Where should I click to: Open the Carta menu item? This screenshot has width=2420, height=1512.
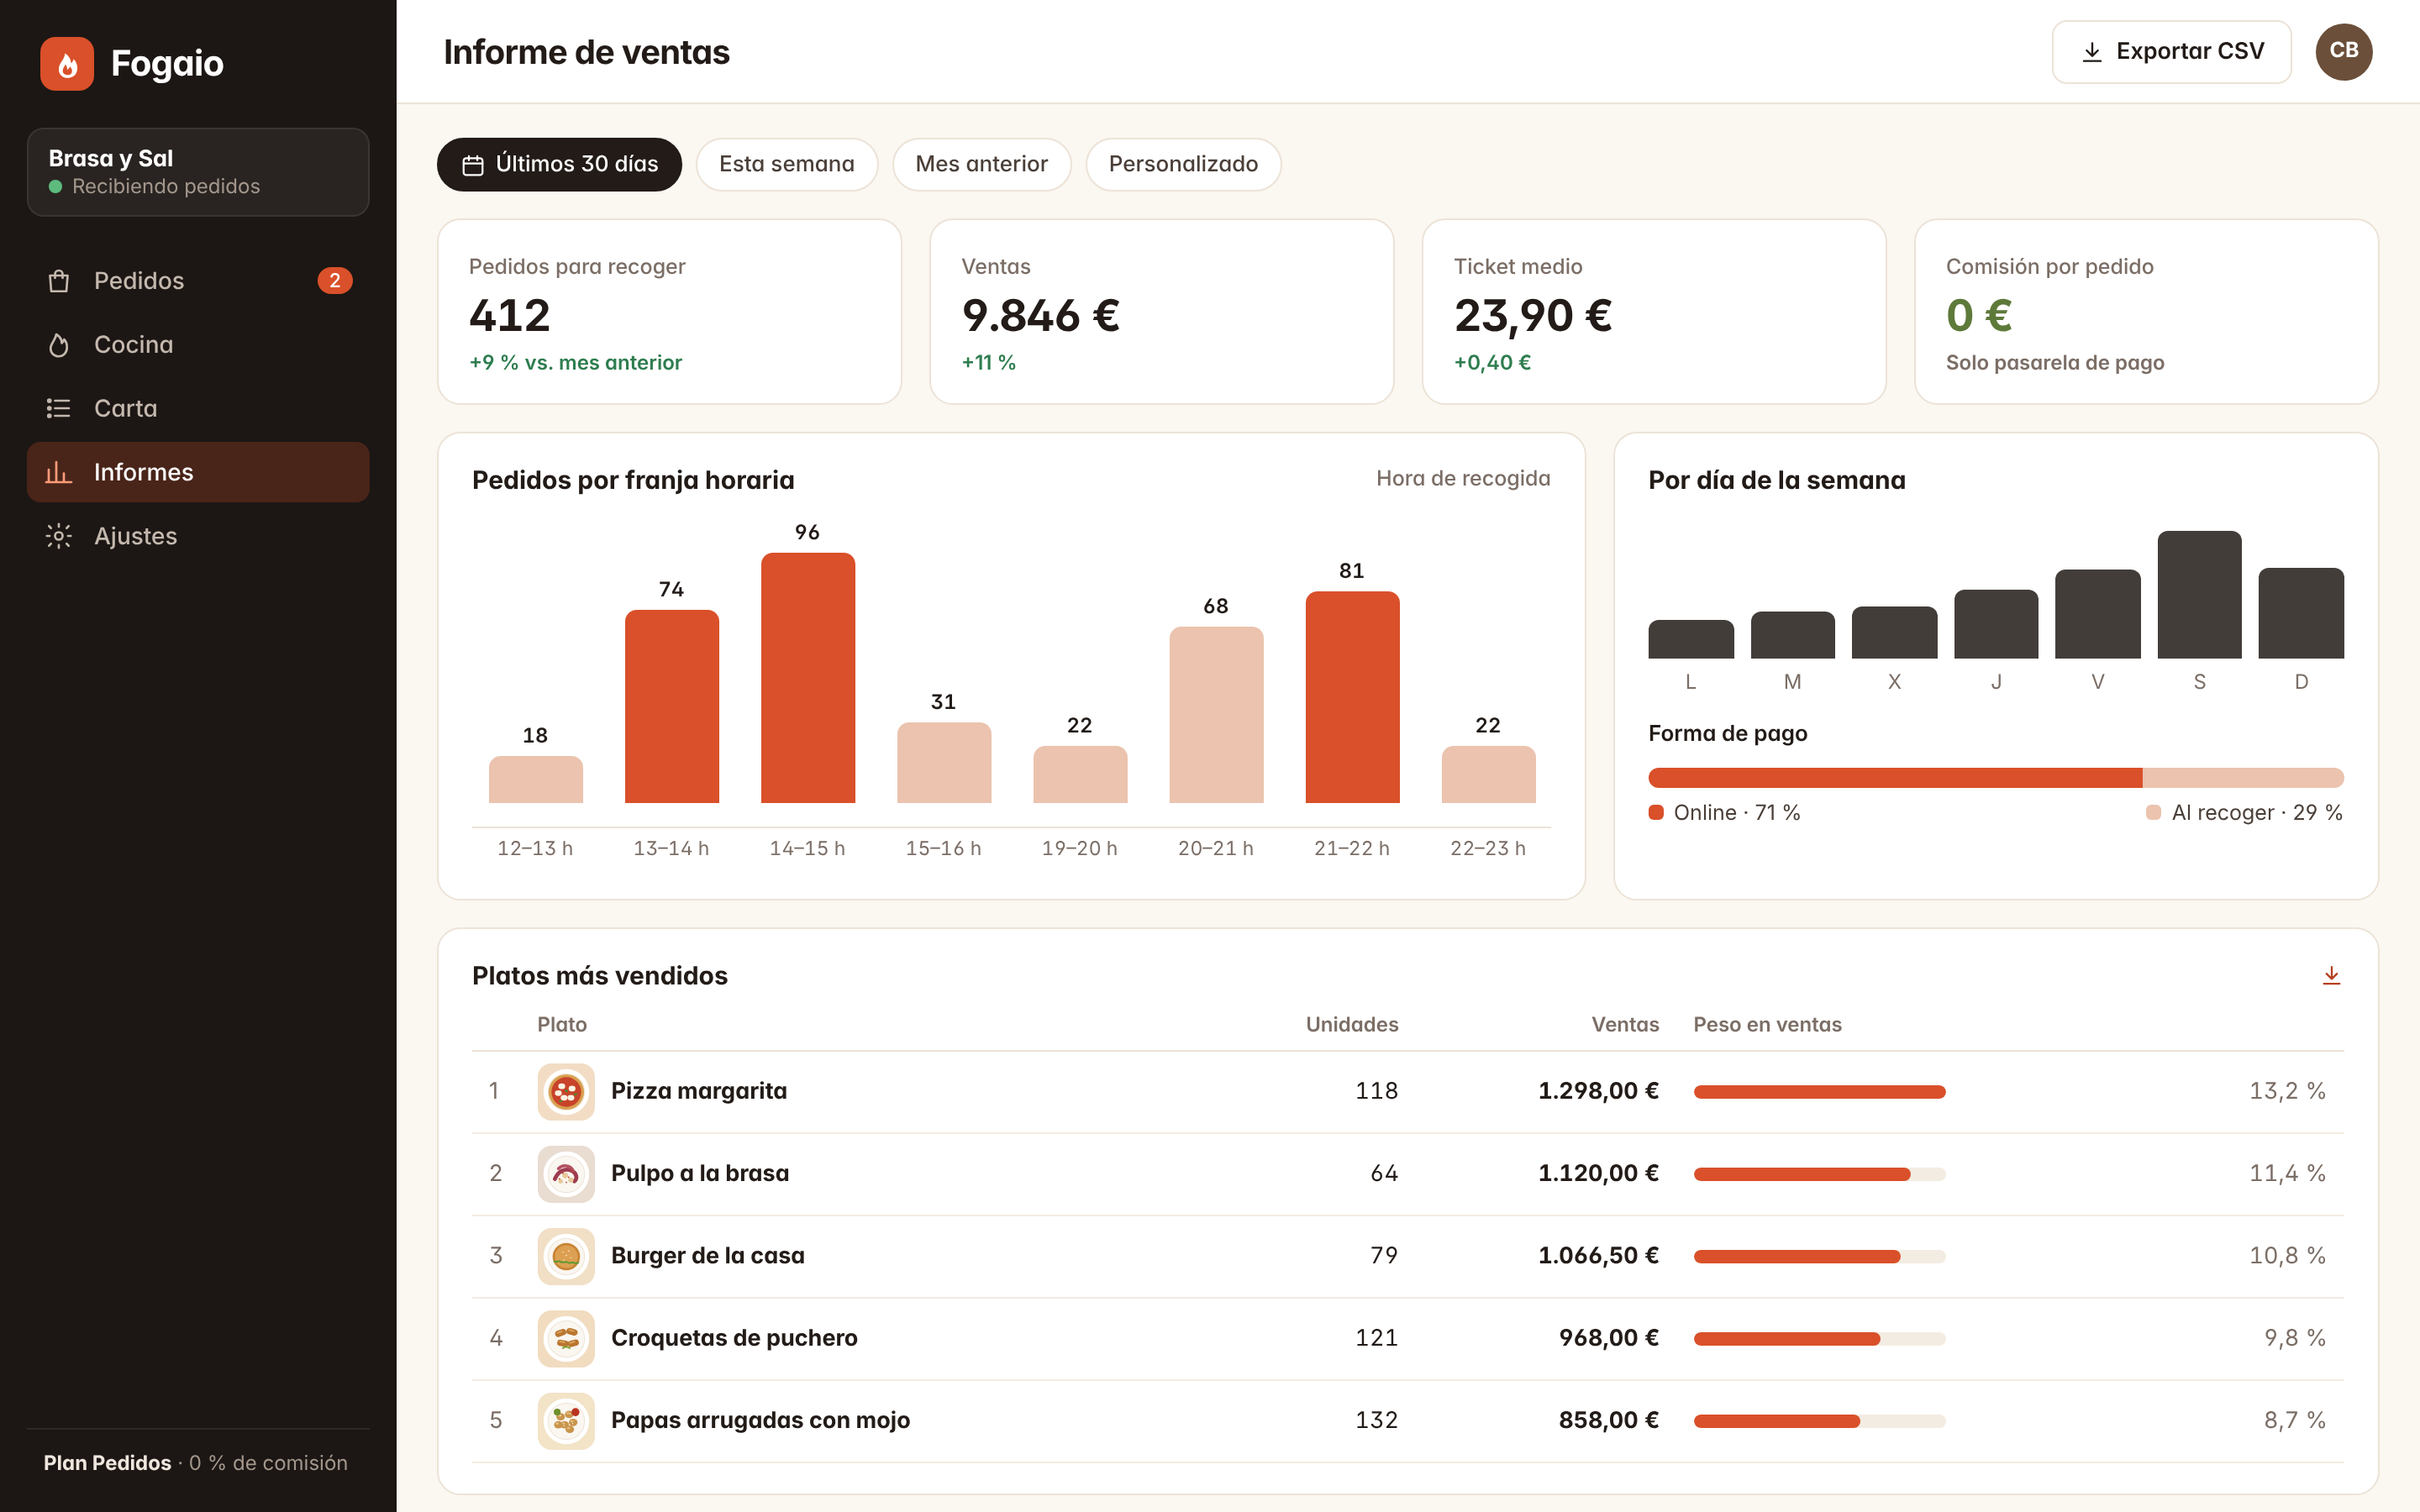(198, 408)
